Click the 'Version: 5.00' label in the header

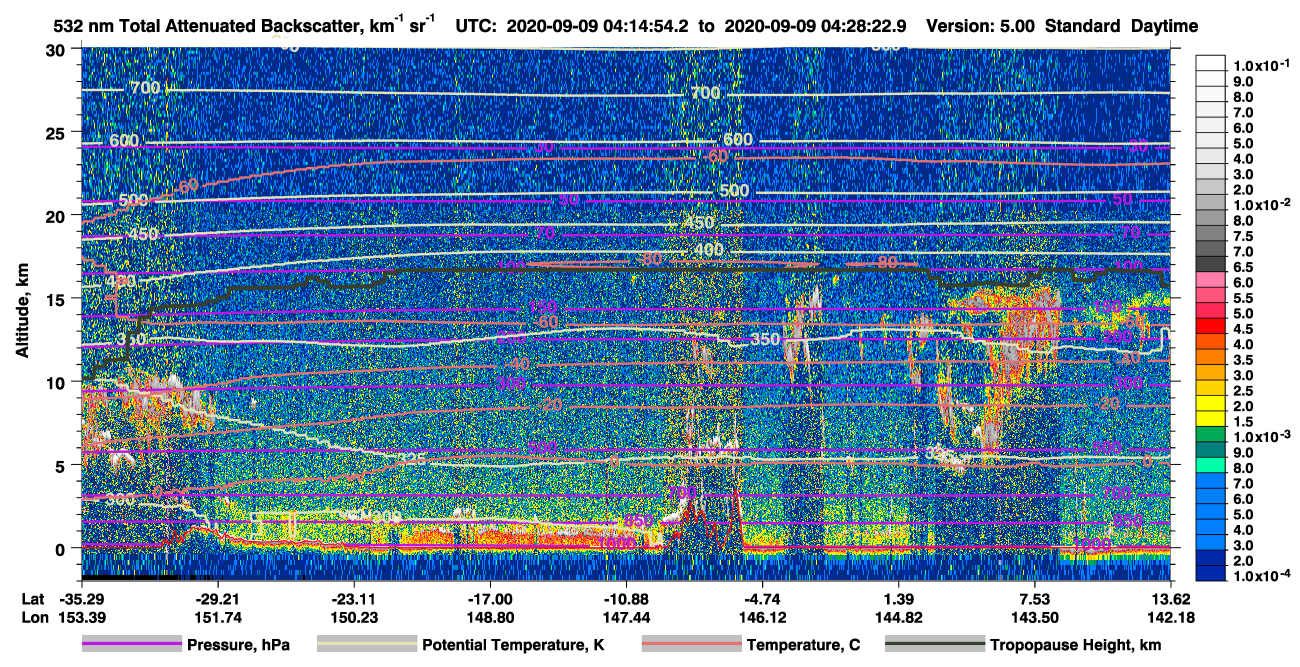(982, 27)
